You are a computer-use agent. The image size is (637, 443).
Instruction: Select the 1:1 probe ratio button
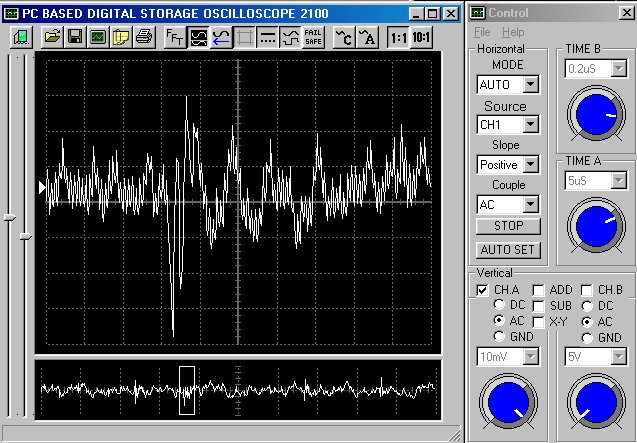click(398, 38)
